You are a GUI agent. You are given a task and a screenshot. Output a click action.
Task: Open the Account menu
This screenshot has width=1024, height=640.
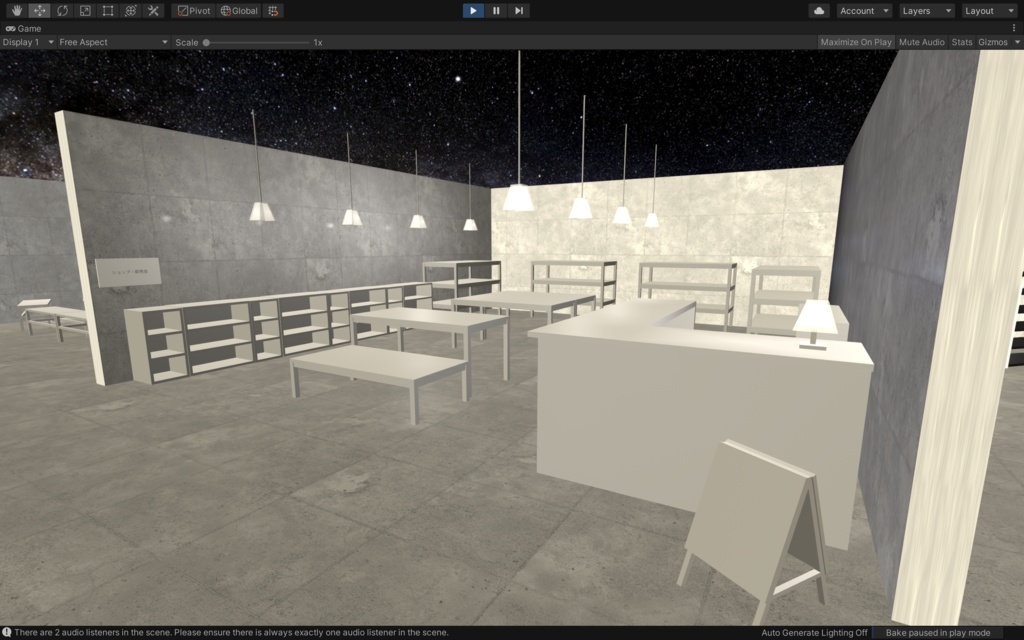(x=863, y=10)
